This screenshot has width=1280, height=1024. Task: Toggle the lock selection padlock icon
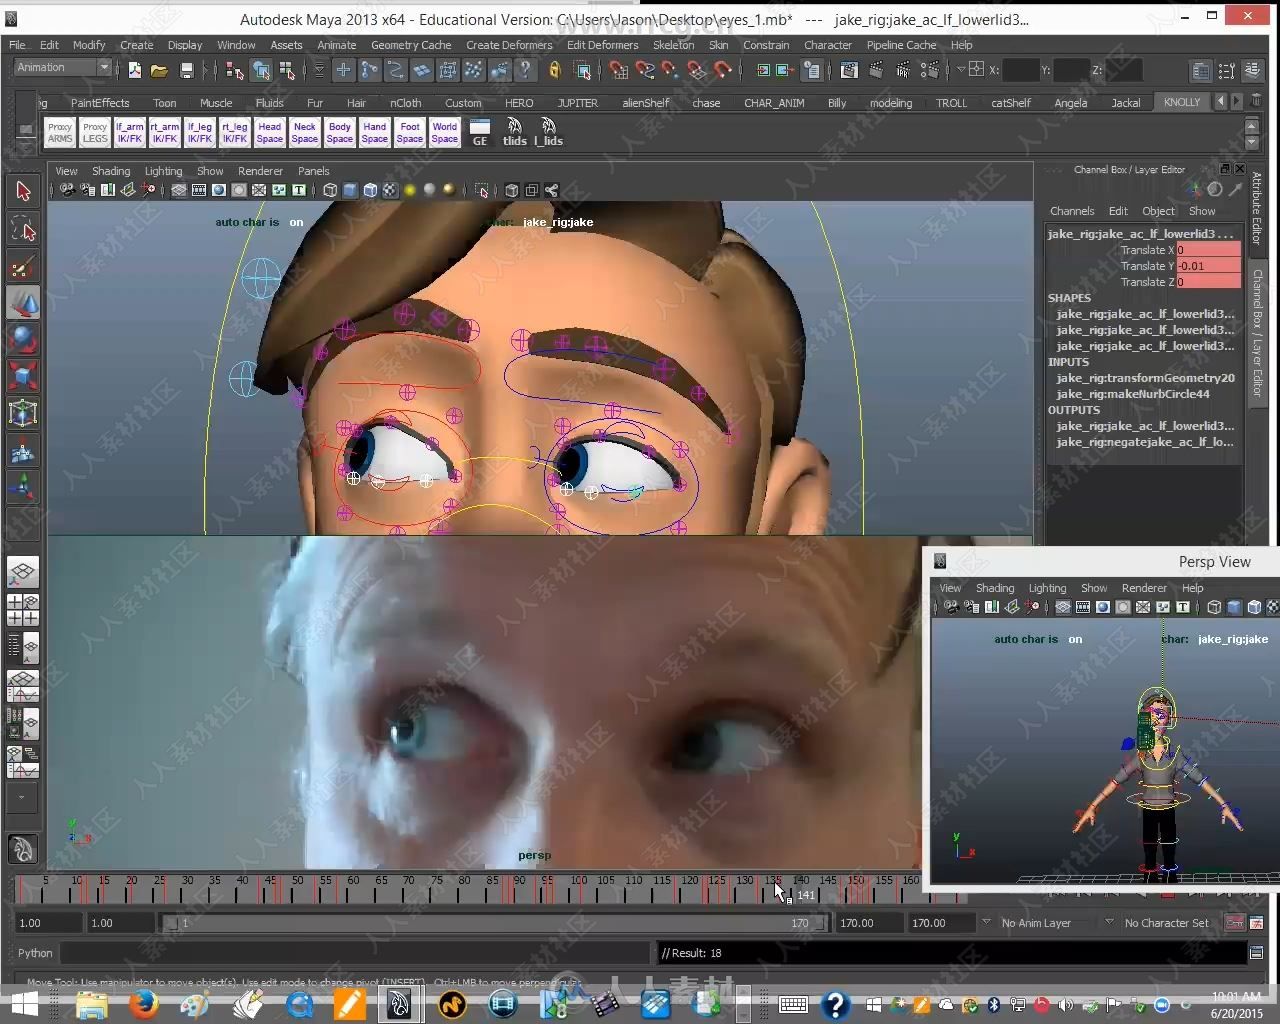coord(555,70)
